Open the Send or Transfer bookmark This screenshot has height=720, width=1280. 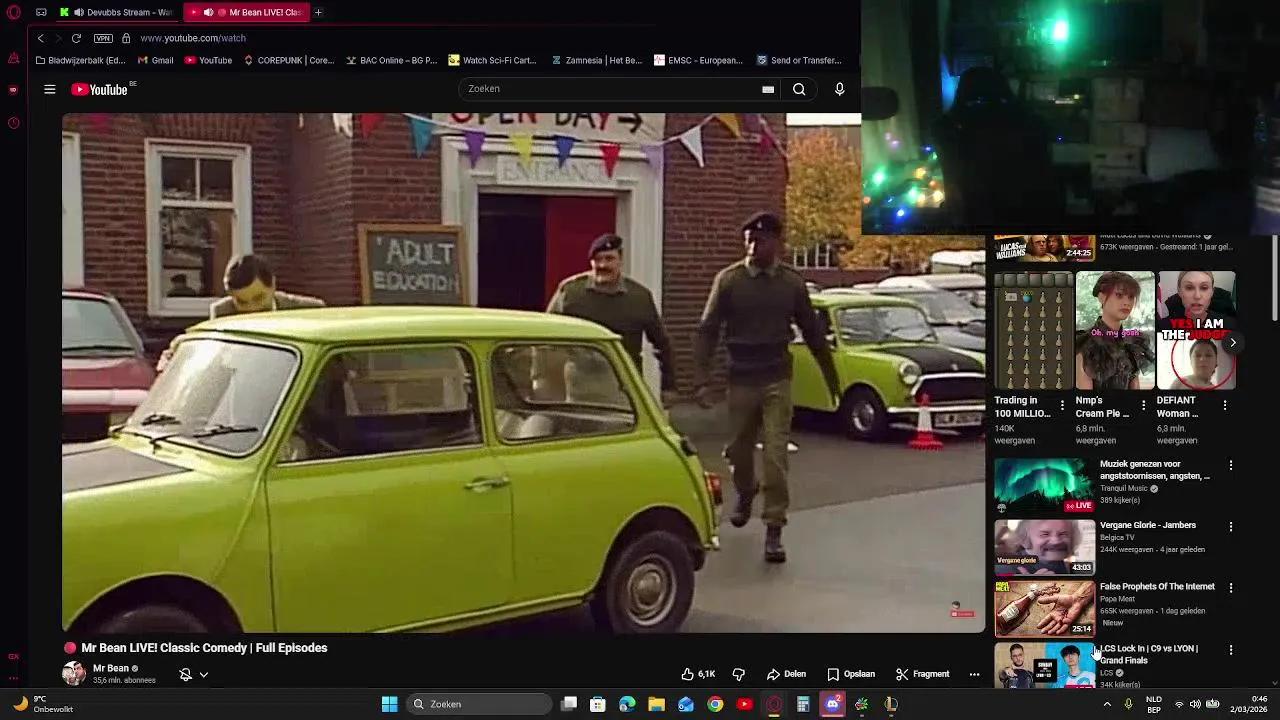799,60
